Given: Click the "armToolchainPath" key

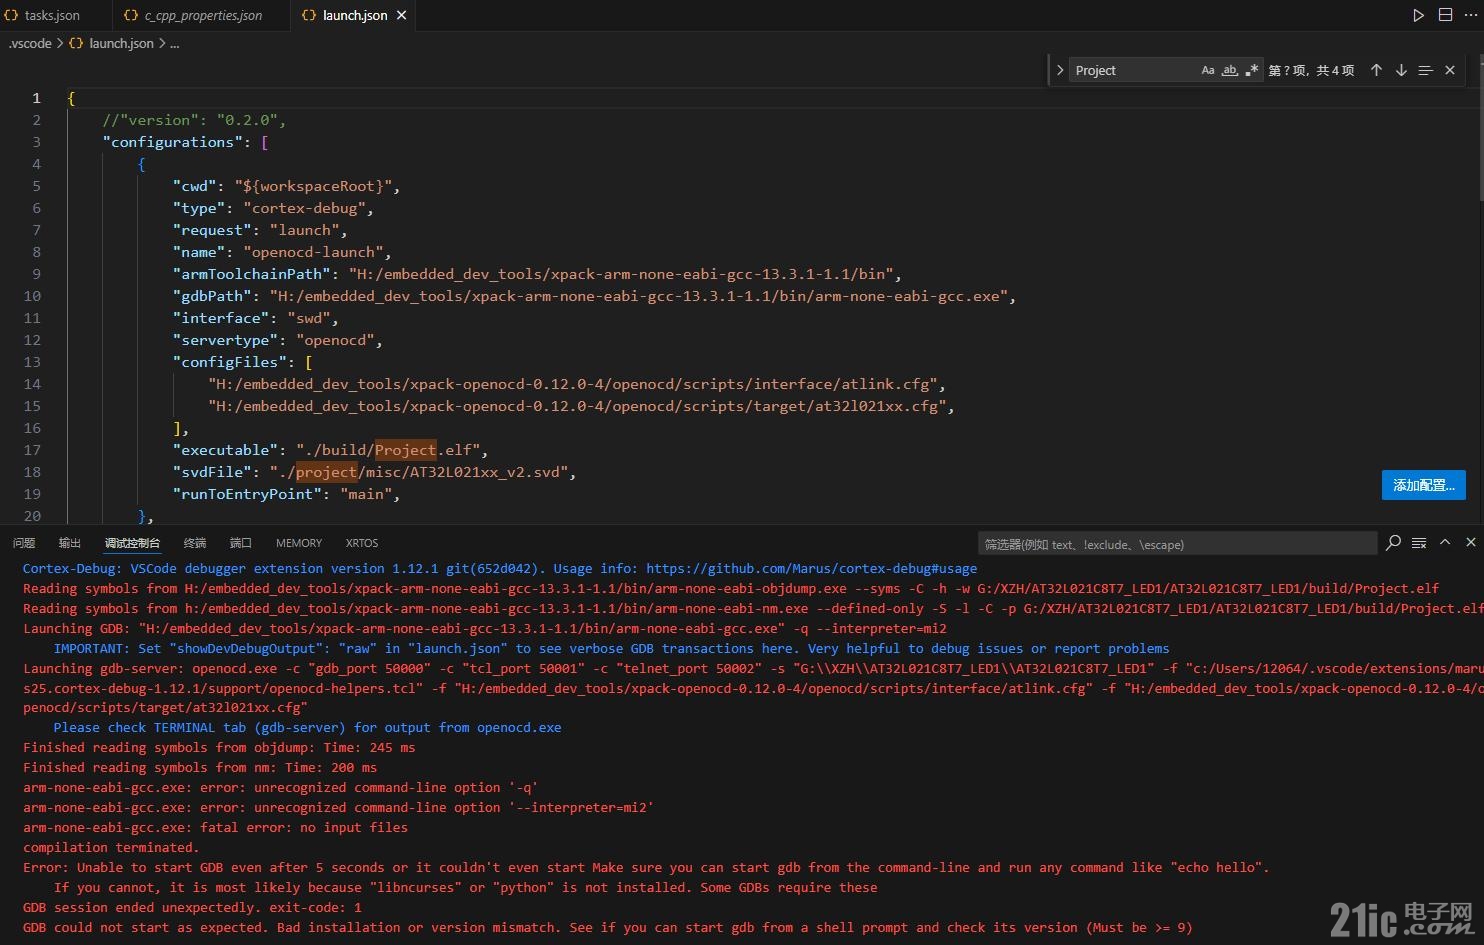Looking at the screenshot, I should pyautogui.click(x=251, y=274).
